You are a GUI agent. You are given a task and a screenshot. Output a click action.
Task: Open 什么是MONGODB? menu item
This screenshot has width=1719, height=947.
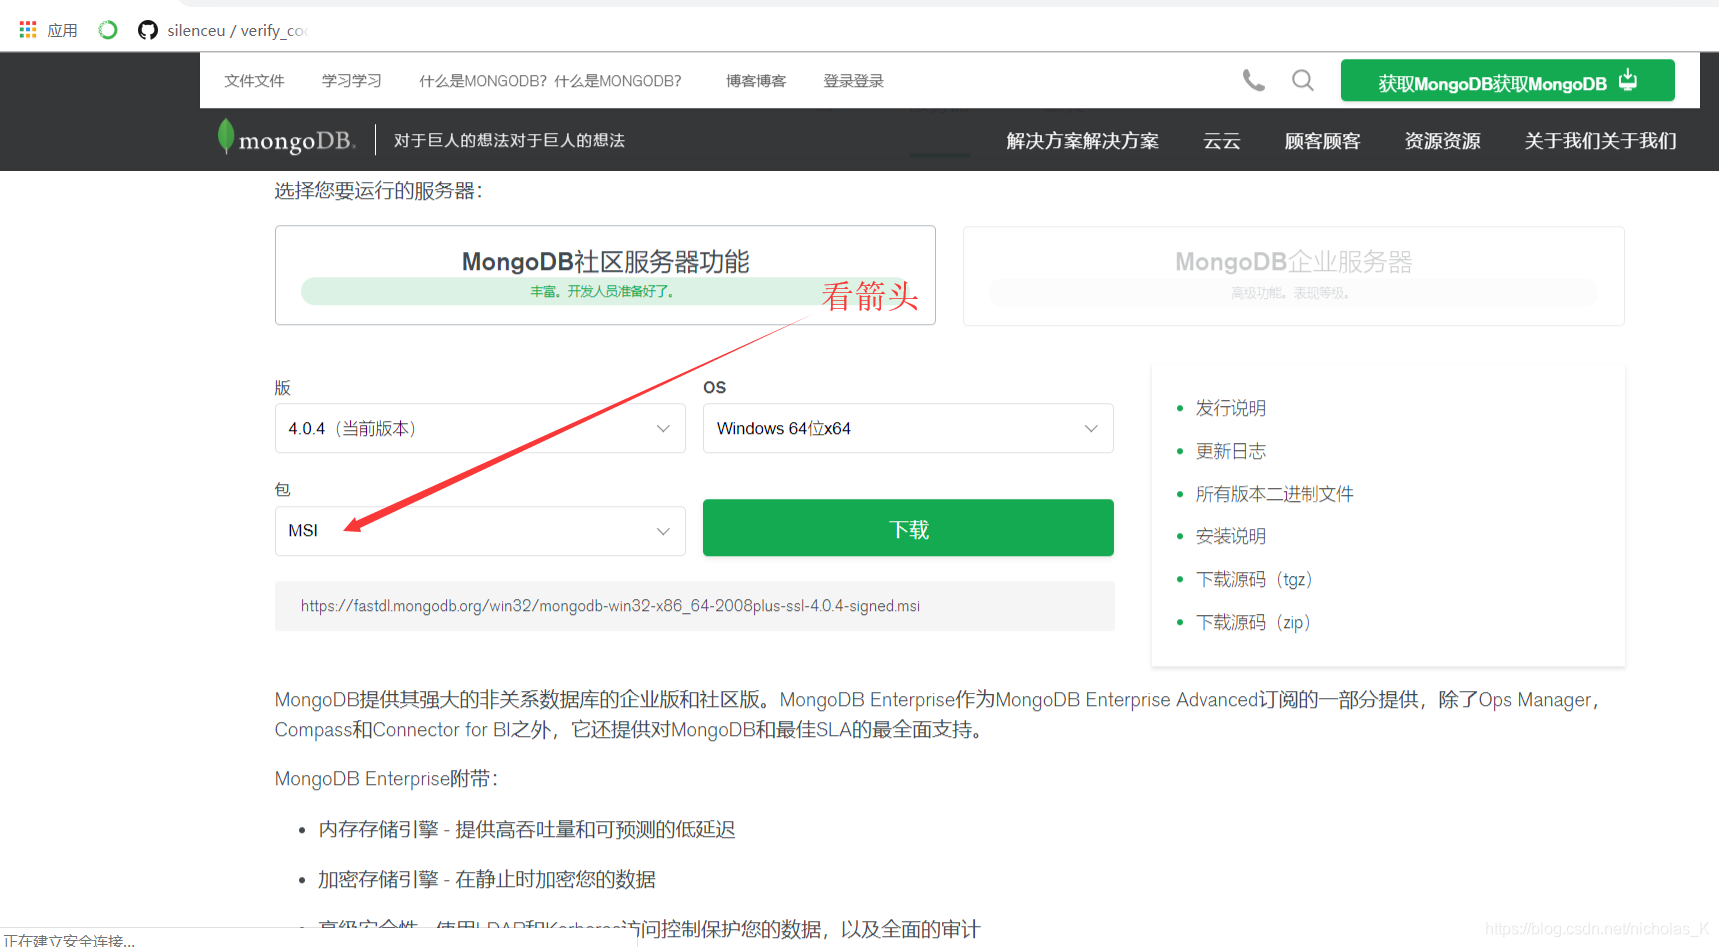pyautogui.click(x=550, y=81)
